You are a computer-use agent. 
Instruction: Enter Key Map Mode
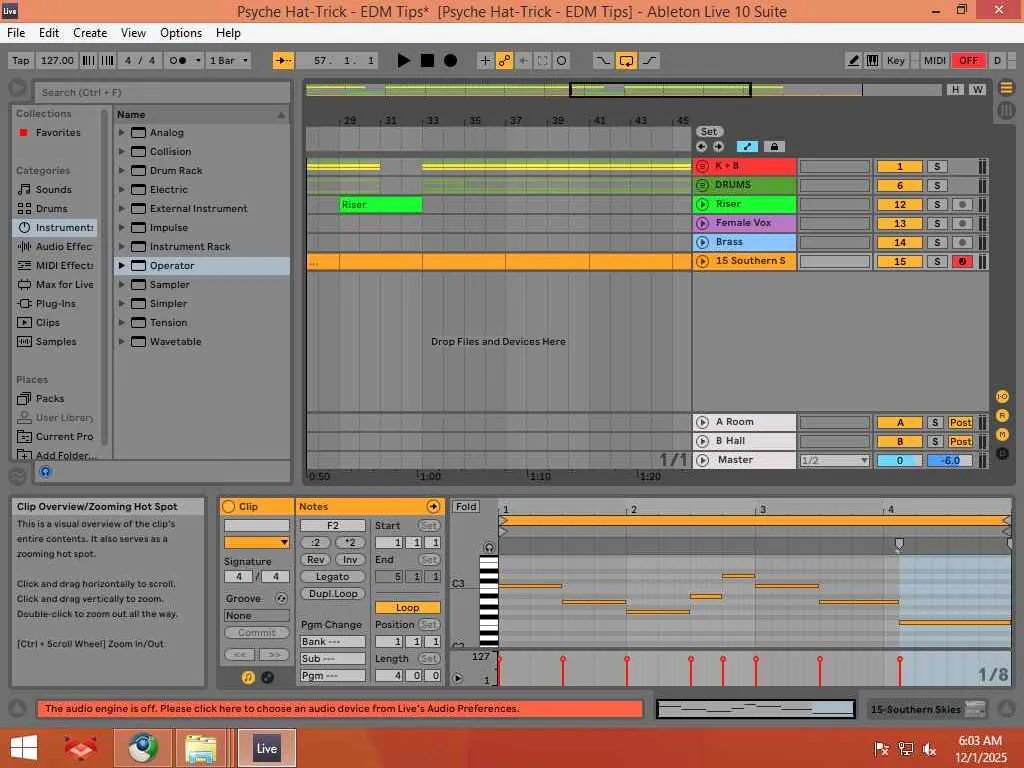(895, 61)
